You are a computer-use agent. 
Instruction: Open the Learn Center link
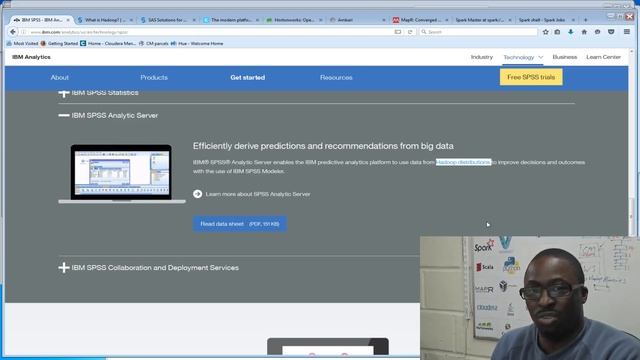pyautogui.click(x=603, y=57)
